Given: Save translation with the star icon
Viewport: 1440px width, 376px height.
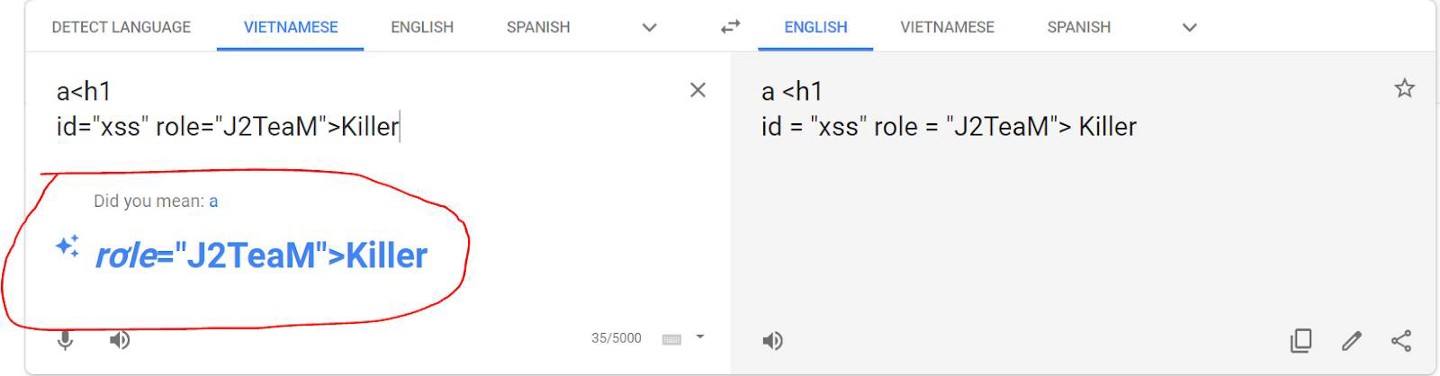Looking at the screenshot, I should pos(1404,89).
